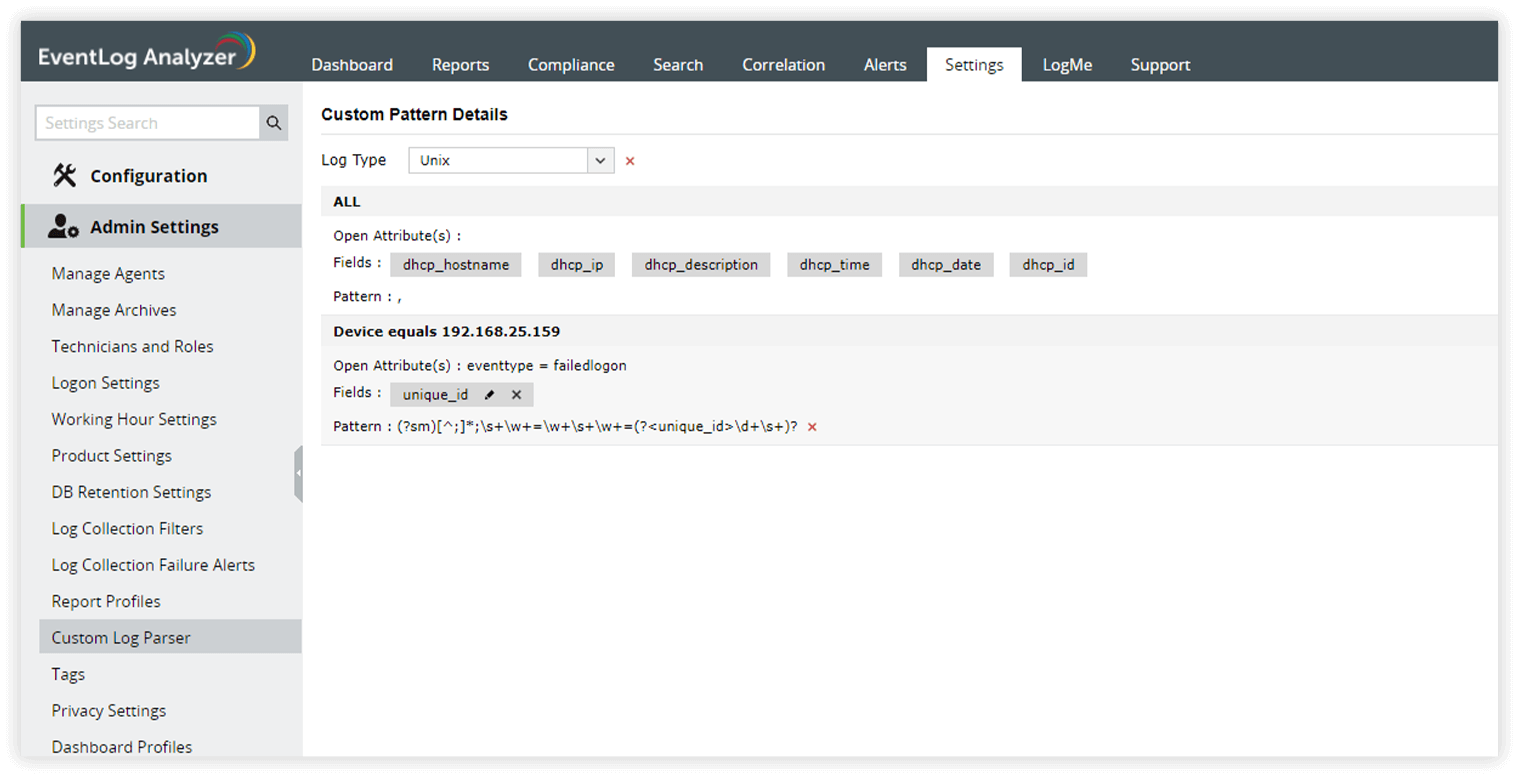Click the unique_id regex pattern text
The image size is (1519, 778).
click(597, 427)
